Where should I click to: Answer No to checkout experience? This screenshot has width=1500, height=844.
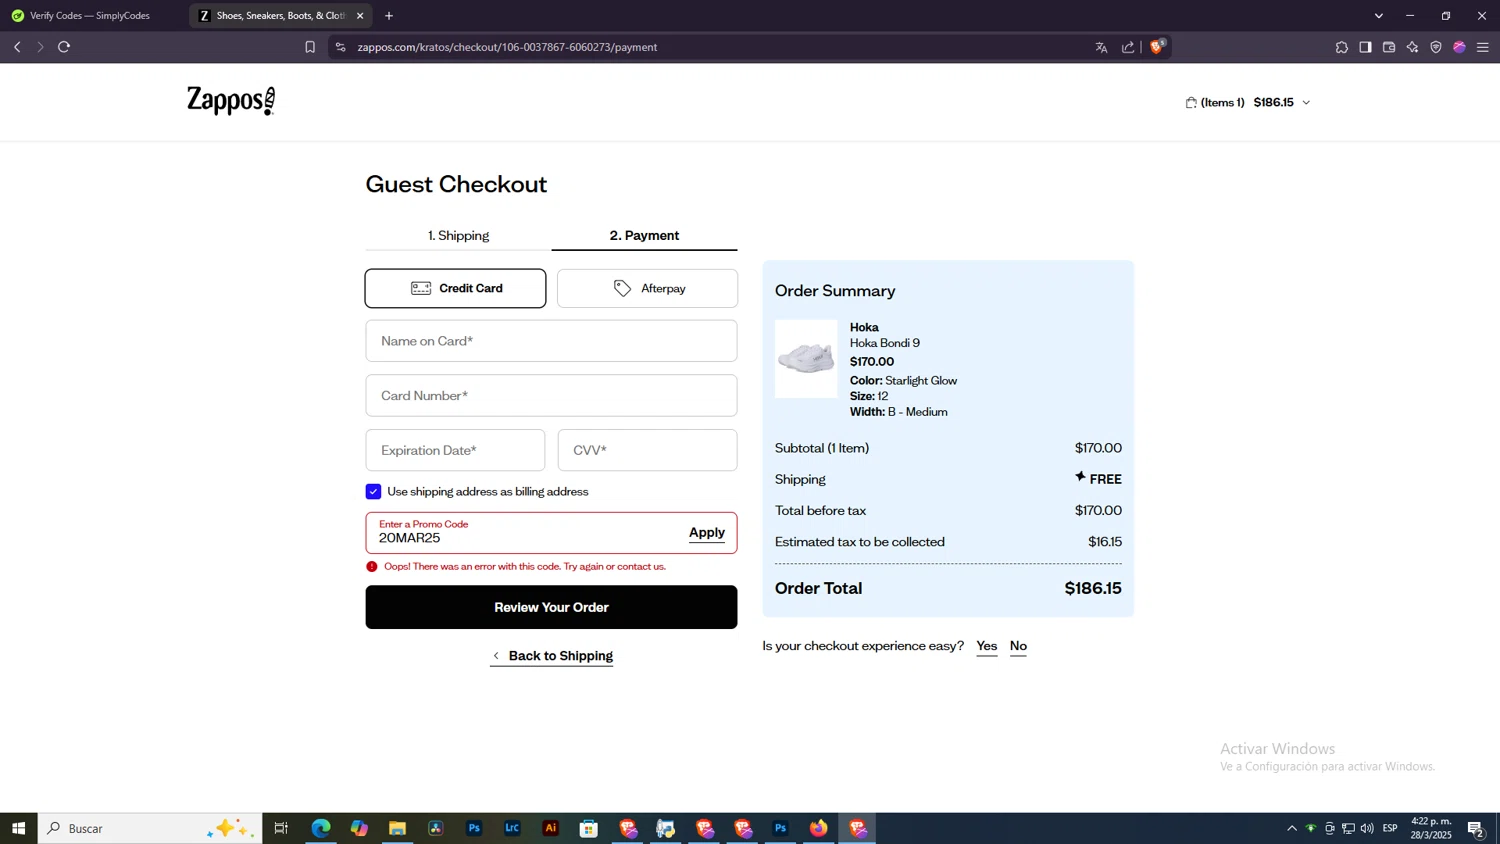pyautogui.click(x=1018, y=646)
